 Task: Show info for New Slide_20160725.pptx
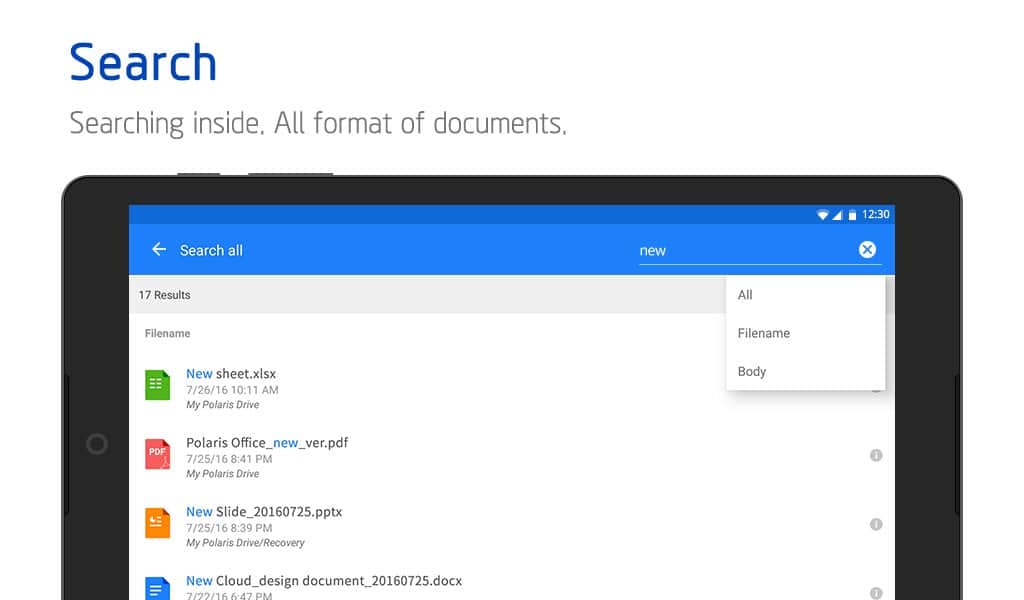(x=876, y=524)
